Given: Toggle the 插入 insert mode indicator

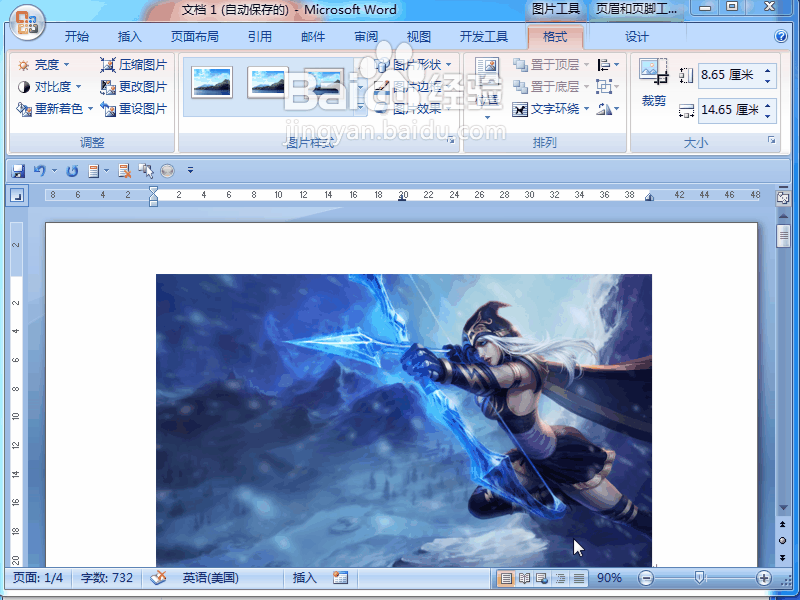Looking at the screenshot, I should 305,578.
